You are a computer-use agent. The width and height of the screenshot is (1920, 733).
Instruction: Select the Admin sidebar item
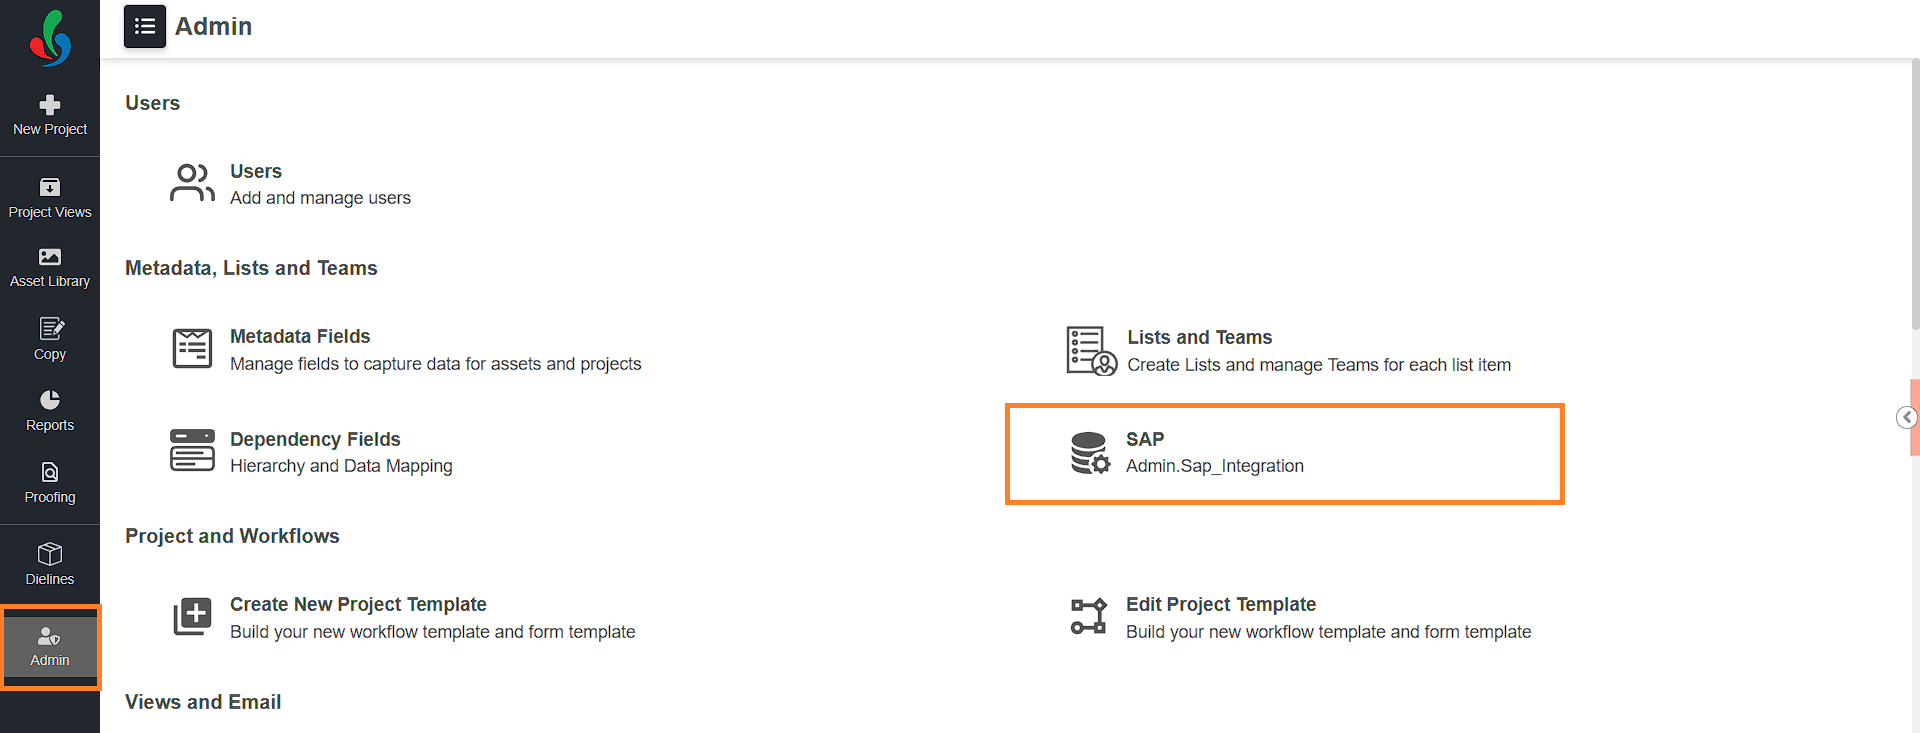[x=50, y=647]
